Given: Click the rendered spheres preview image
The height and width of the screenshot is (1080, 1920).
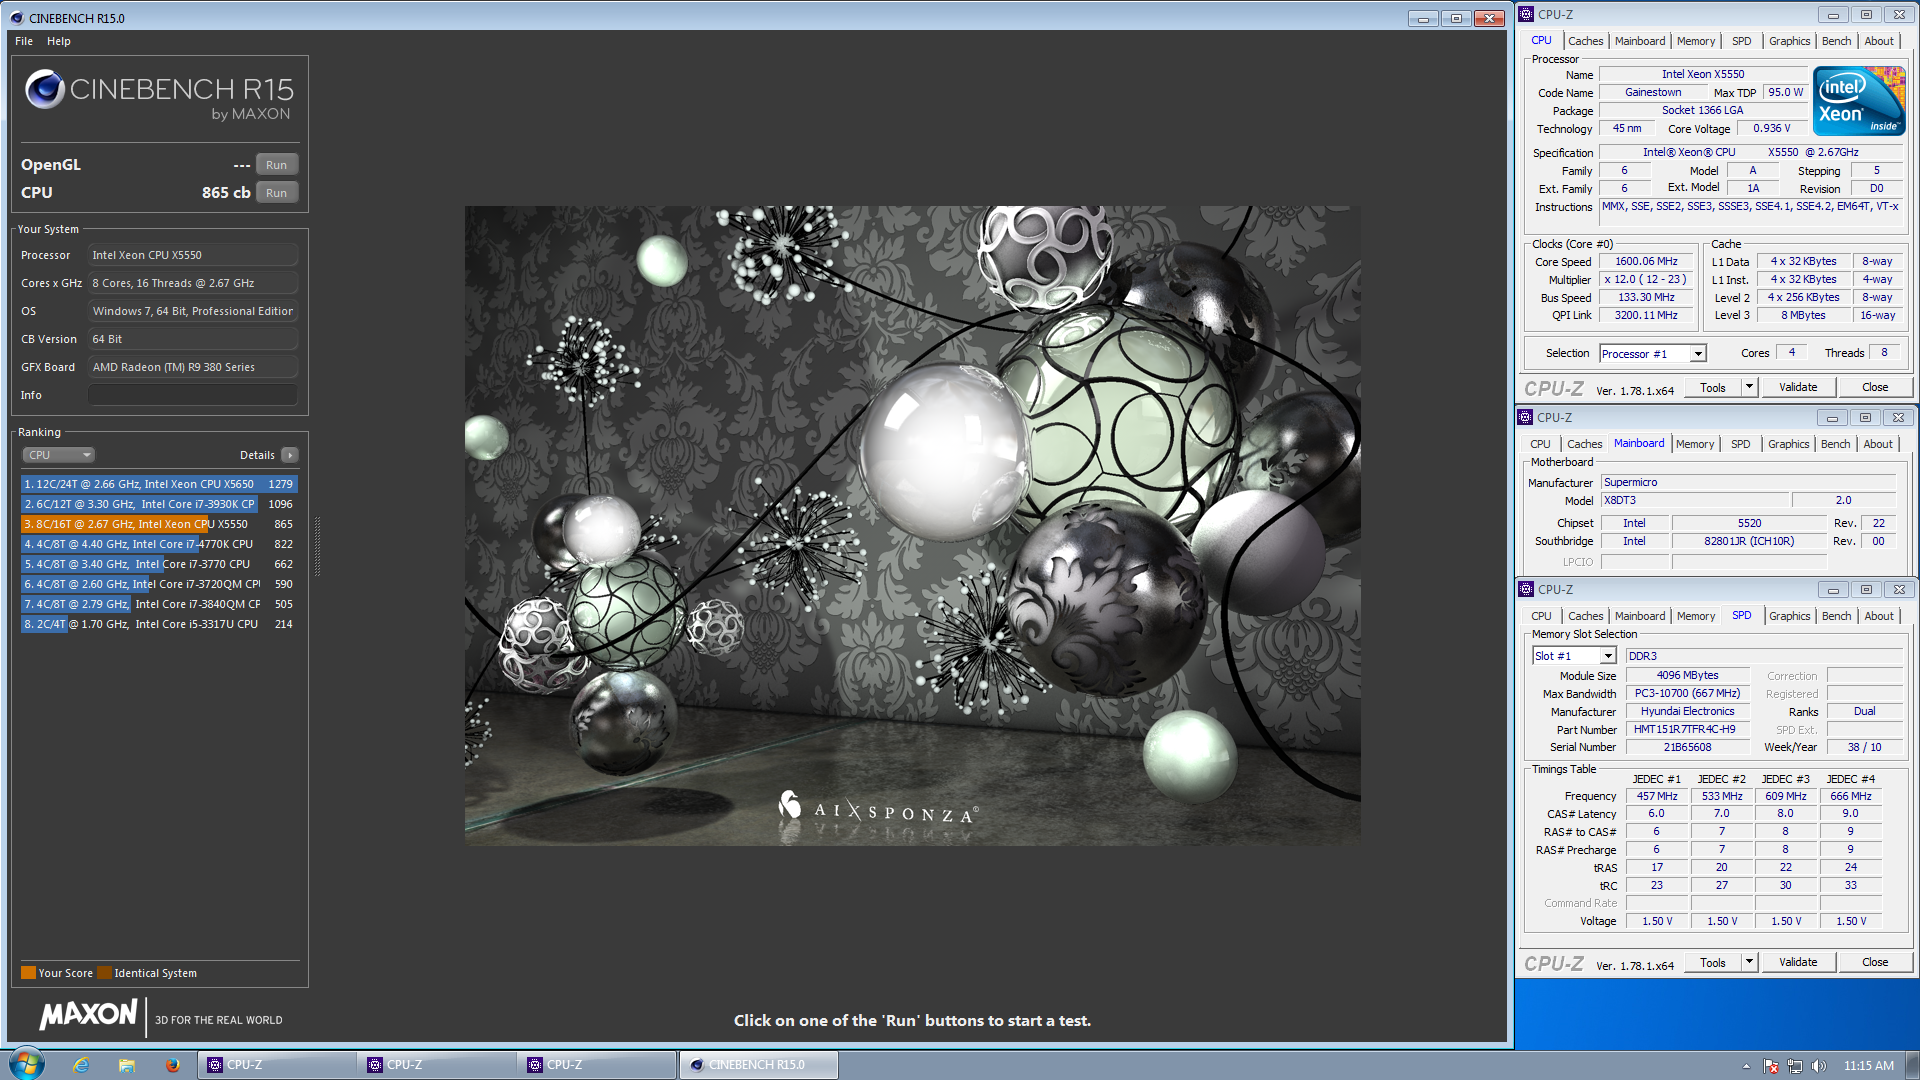Looking at the screenshot, I should [912, 525].
